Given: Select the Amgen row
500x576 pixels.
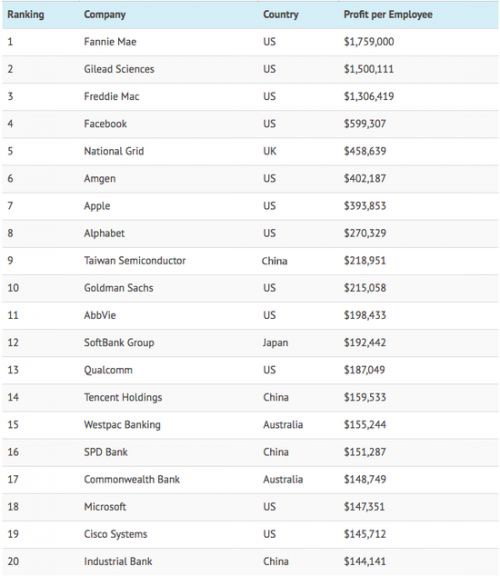Looking at the screenshot, I should pos(250,179).
